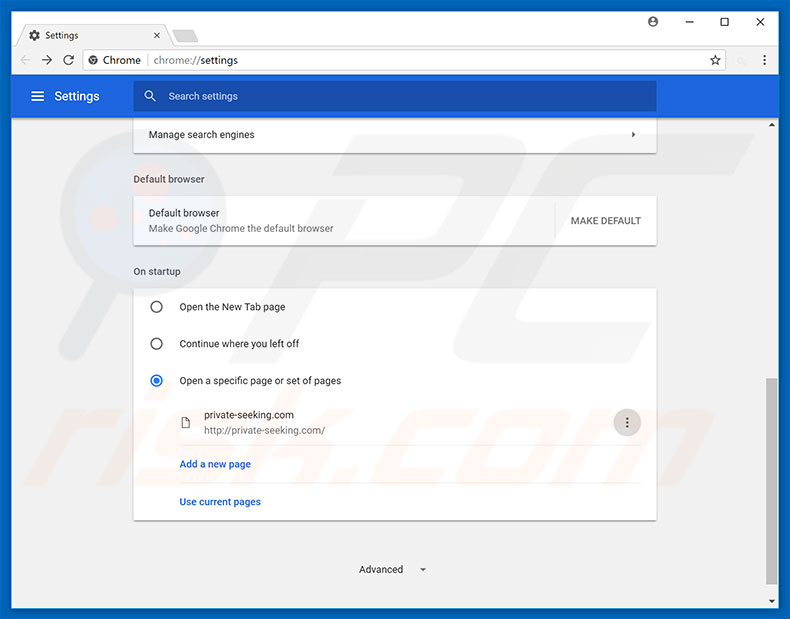Expand Manage search engines
Viewport: 790px width, 619px height.
click(x=394, y=135)
